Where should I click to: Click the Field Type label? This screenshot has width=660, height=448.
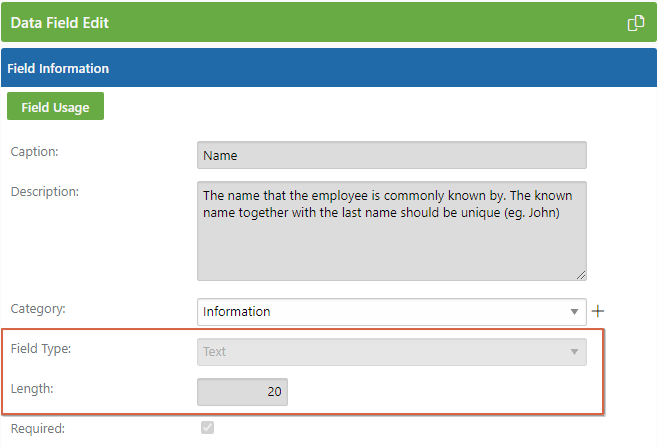pos(41,349)
